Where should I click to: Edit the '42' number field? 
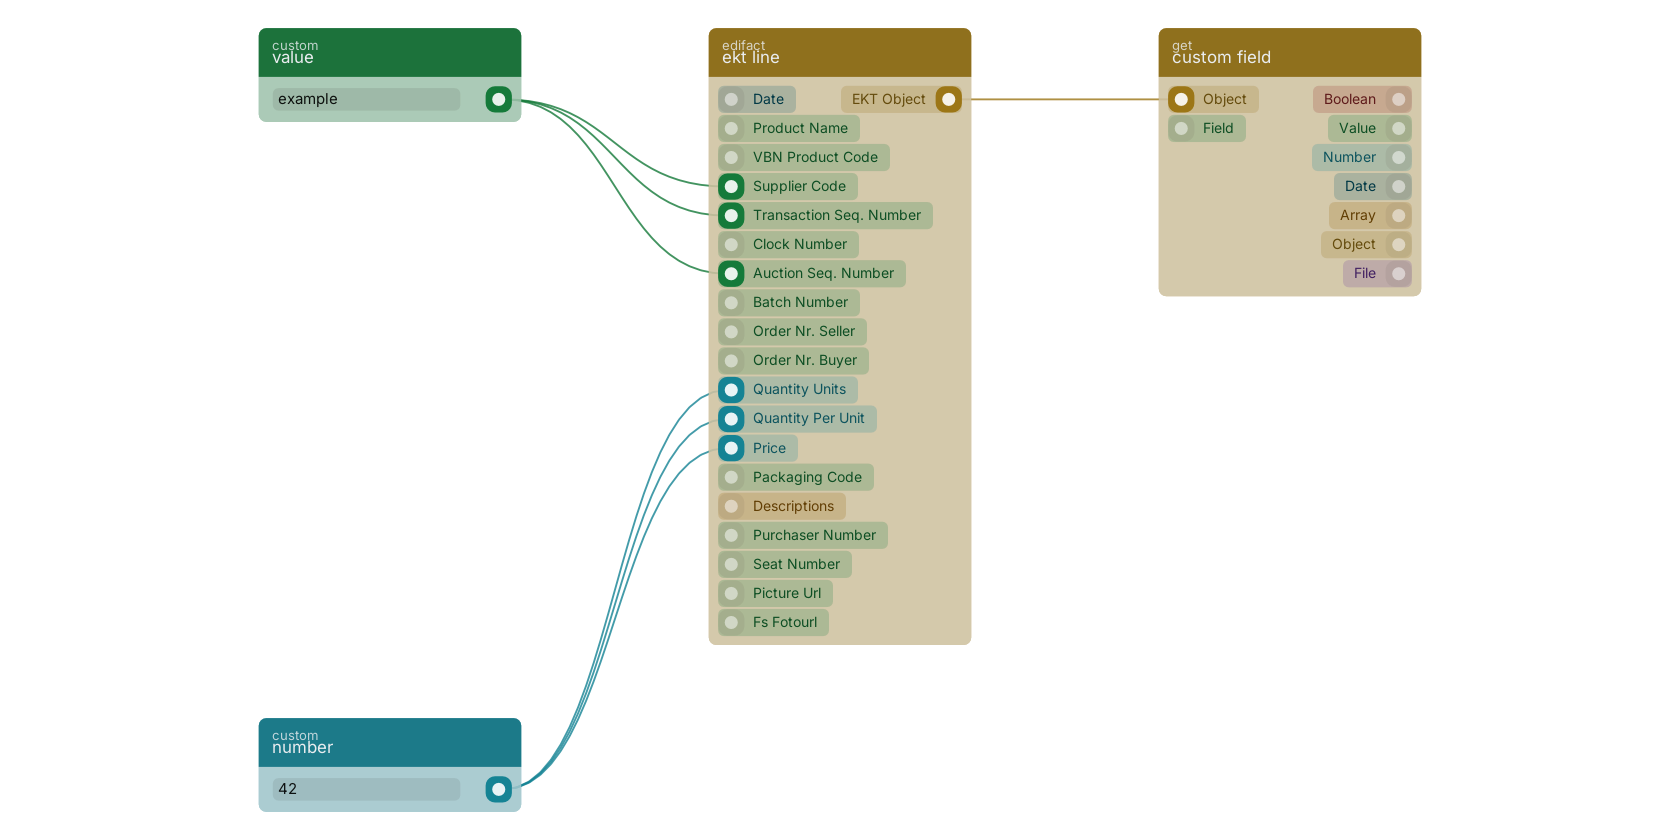(366, 789)
